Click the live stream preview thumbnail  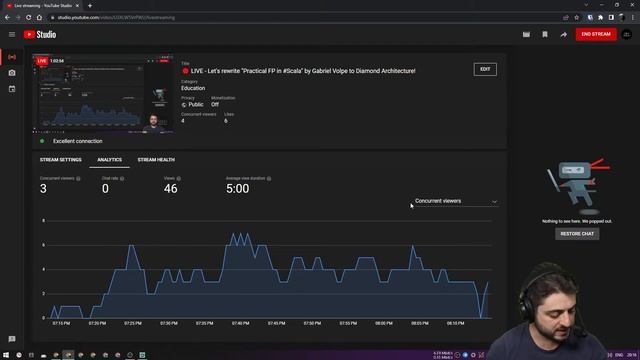click(104, 94)
